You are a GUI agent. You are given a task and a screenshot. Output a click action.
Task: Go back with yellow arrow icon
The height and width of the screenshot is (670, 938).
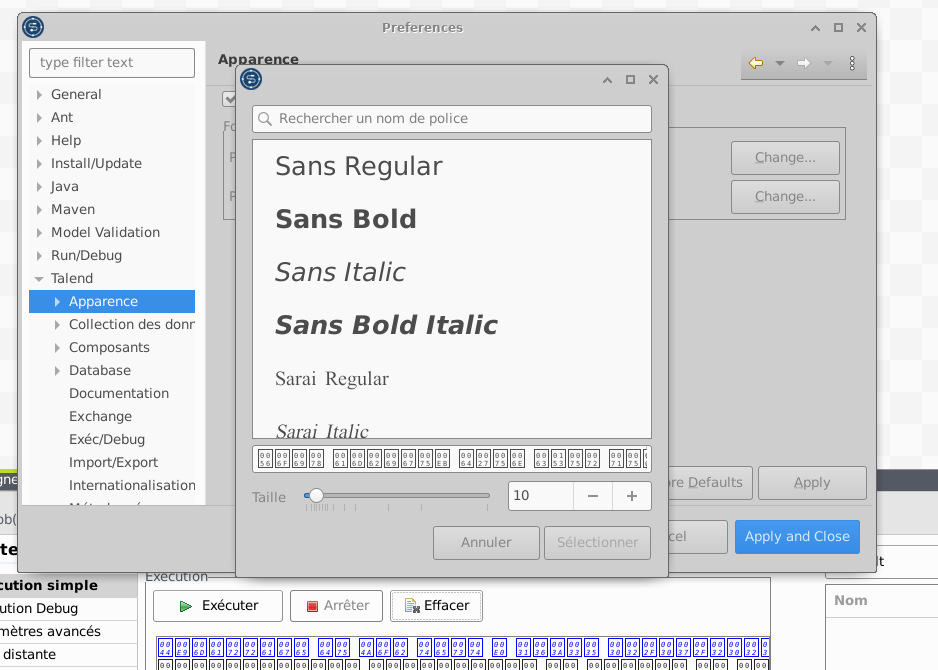tap(756, 63)
